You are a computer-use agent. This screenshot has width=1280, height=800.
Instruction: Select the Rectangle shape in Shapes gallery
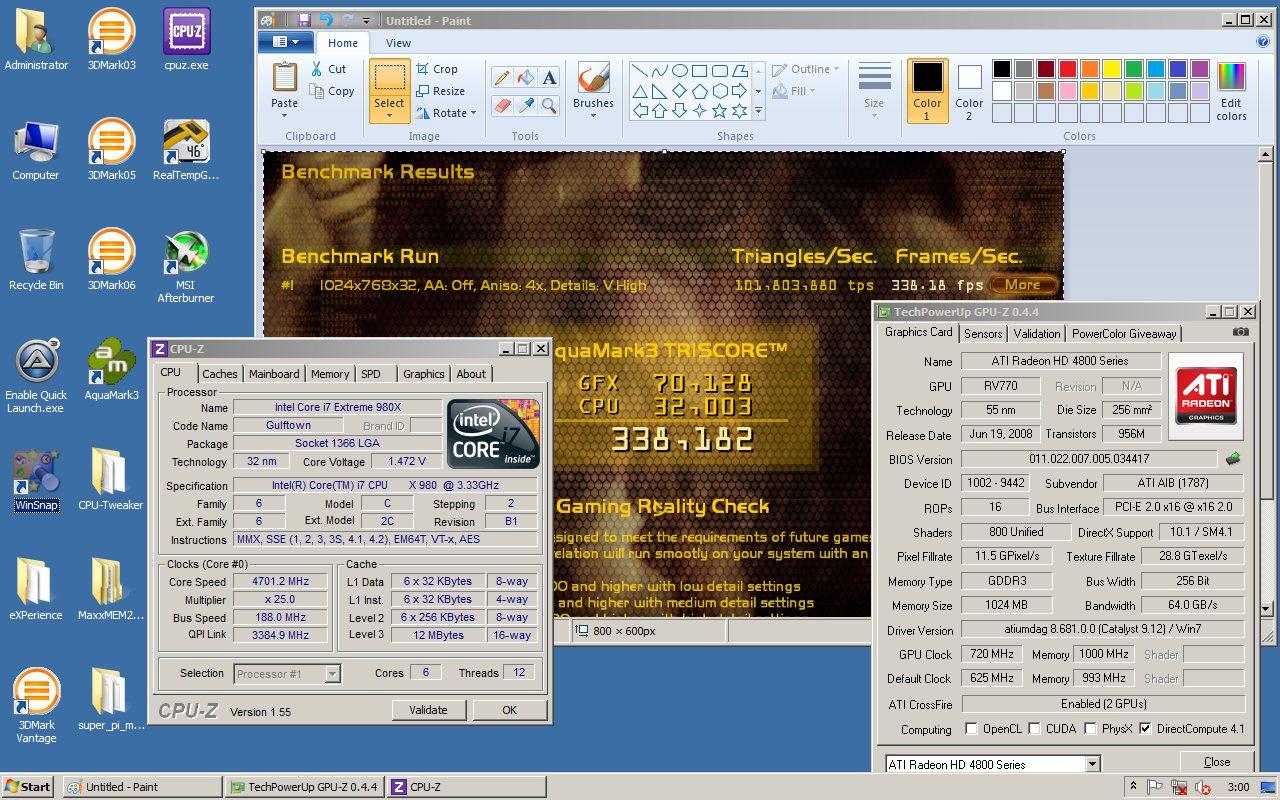pyautogui.click(x=699, y=71)
